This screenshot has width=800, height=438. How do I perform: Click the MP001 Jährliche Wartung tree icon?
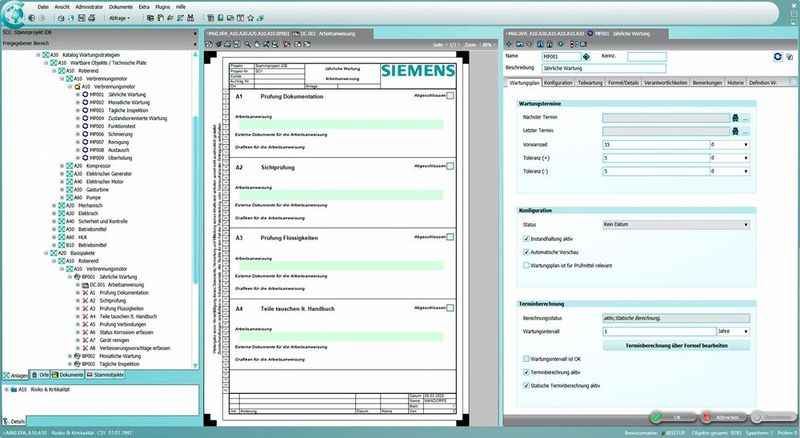[x=85, y=94]
